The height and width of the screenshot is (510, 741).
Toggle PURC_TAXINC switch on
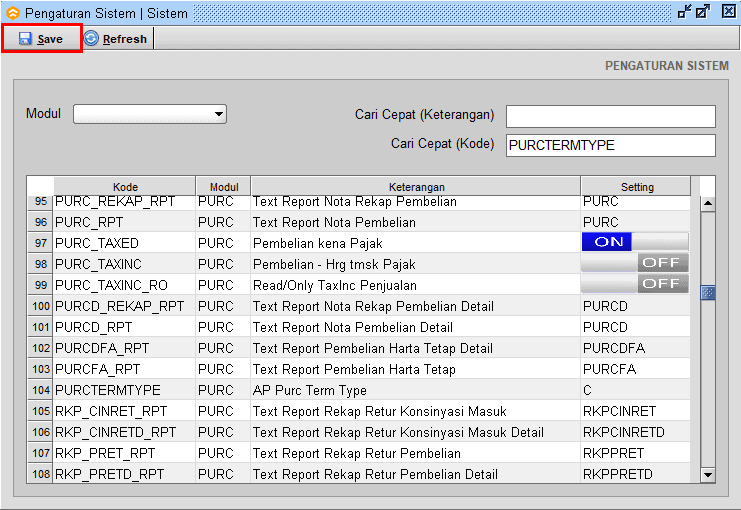[635, 263]
